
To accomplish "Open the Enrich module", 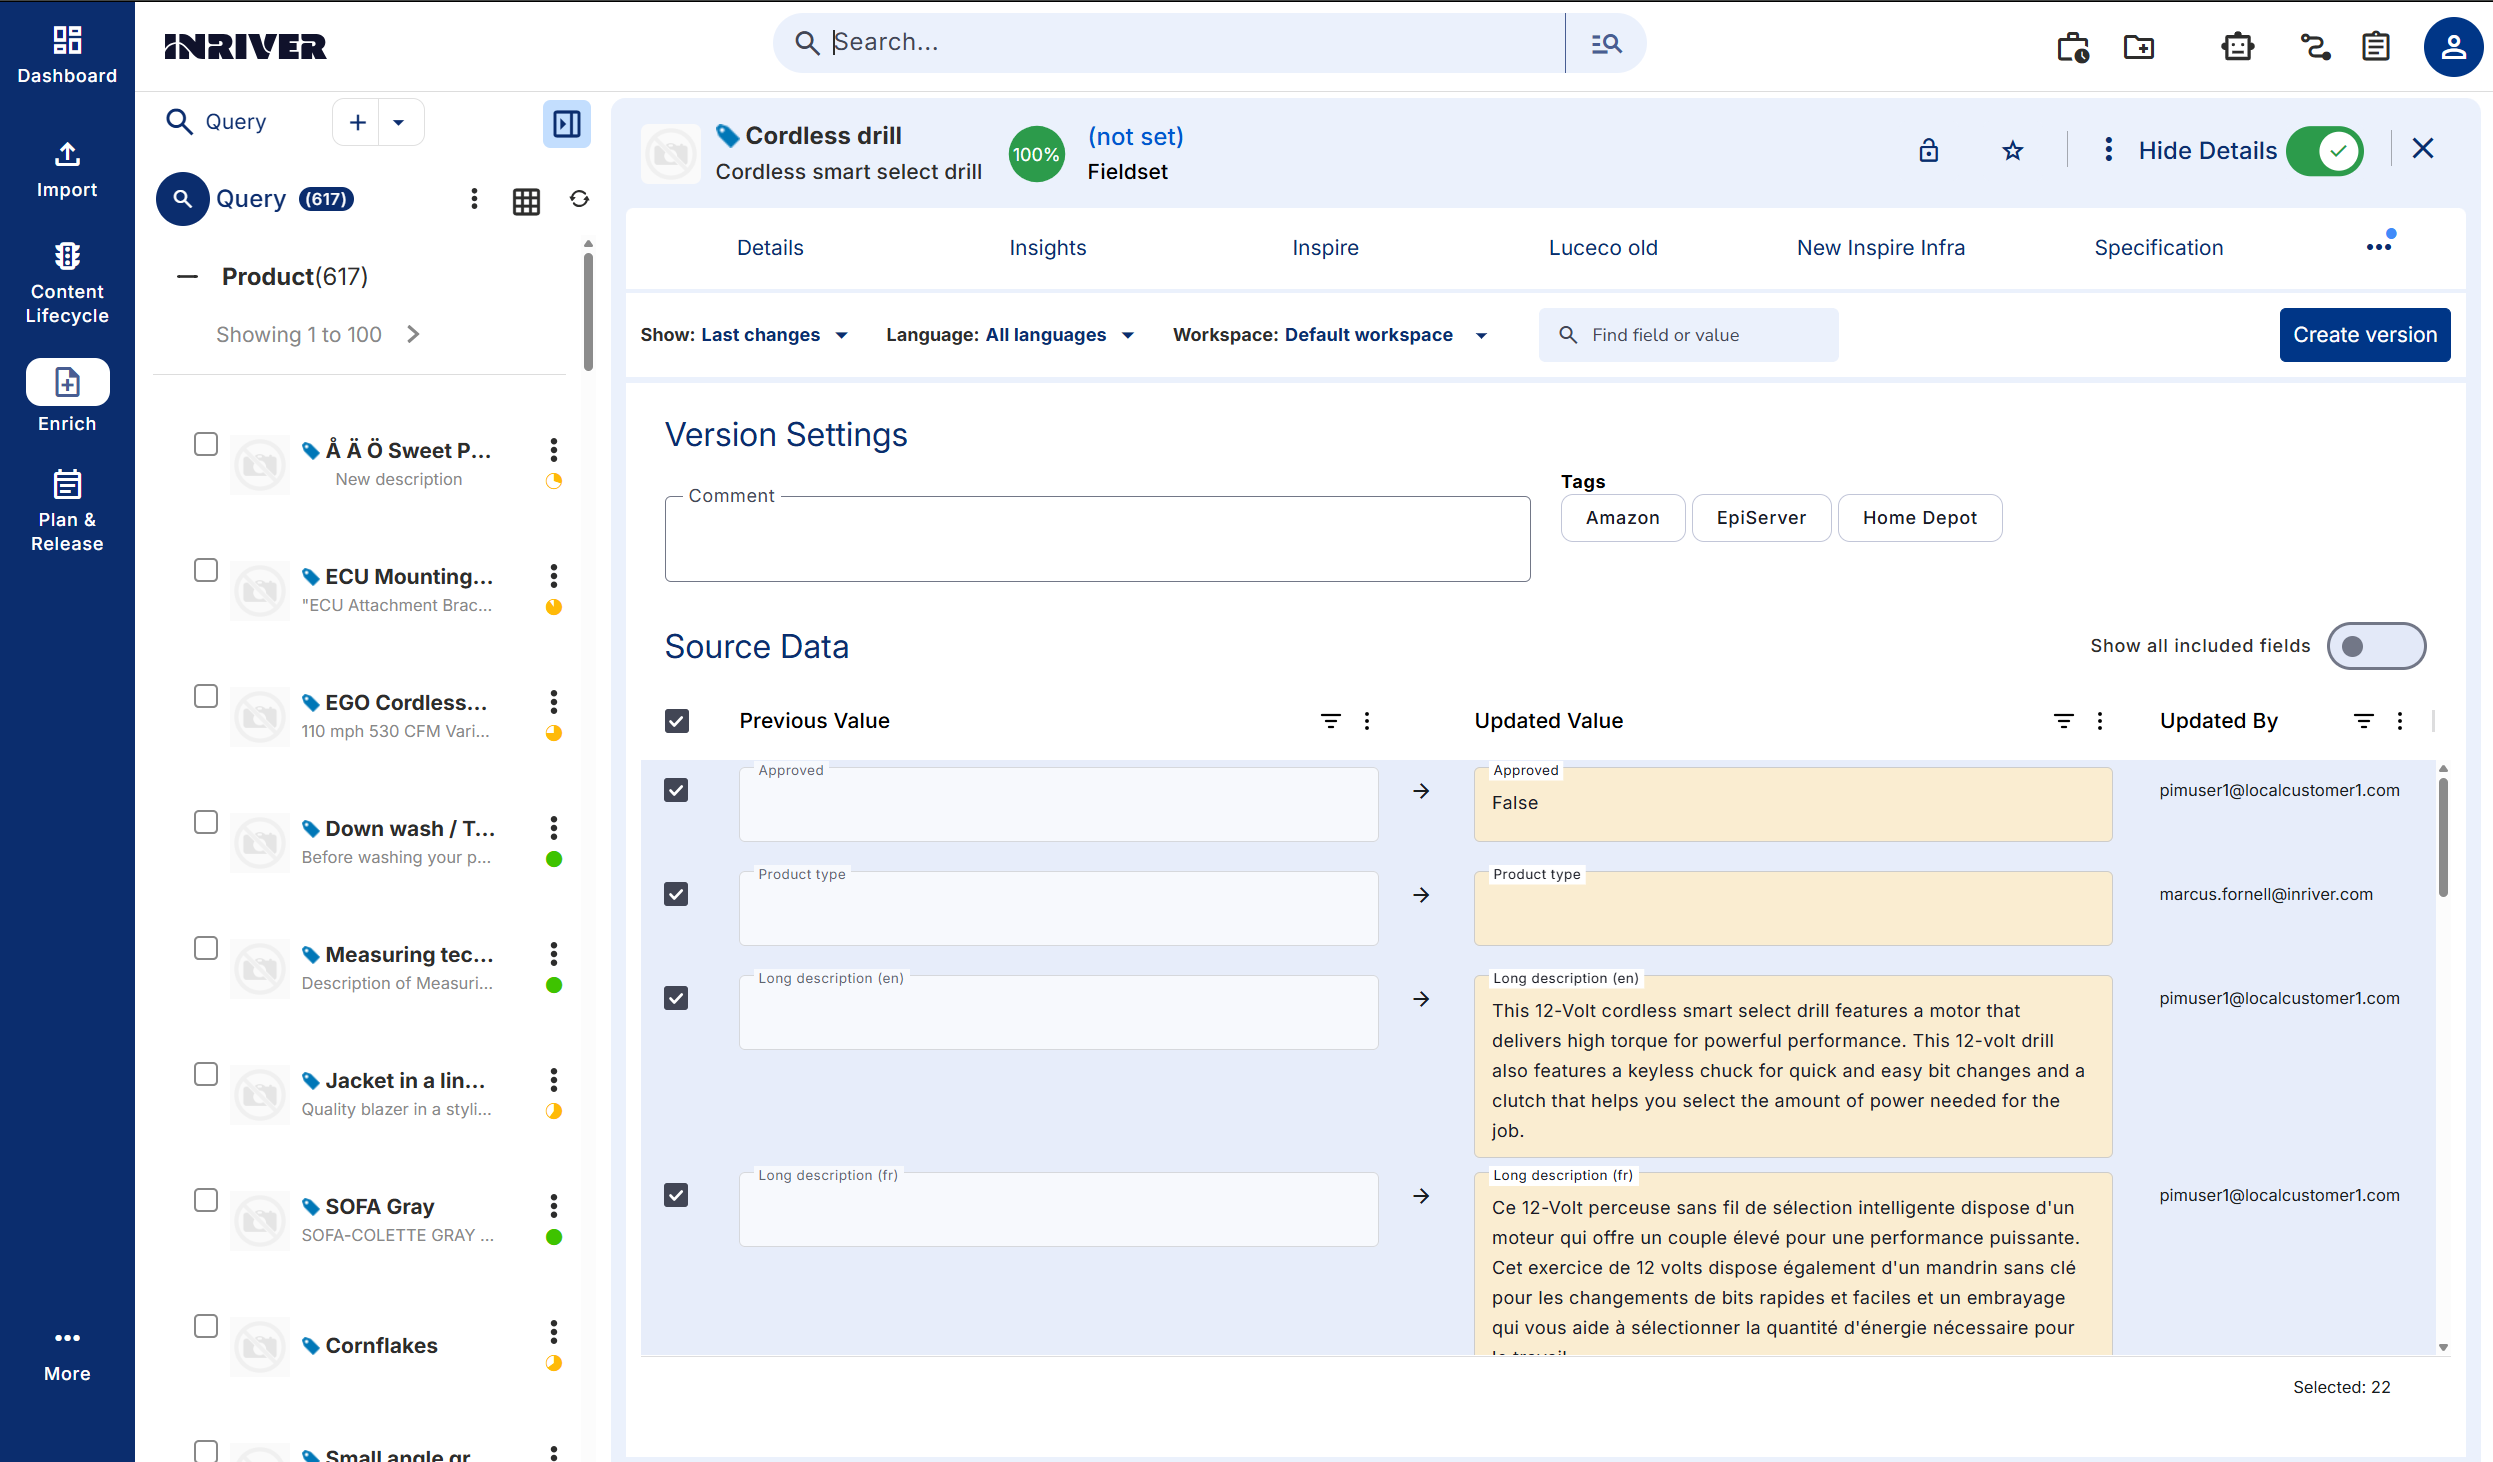I will [67, 396].
